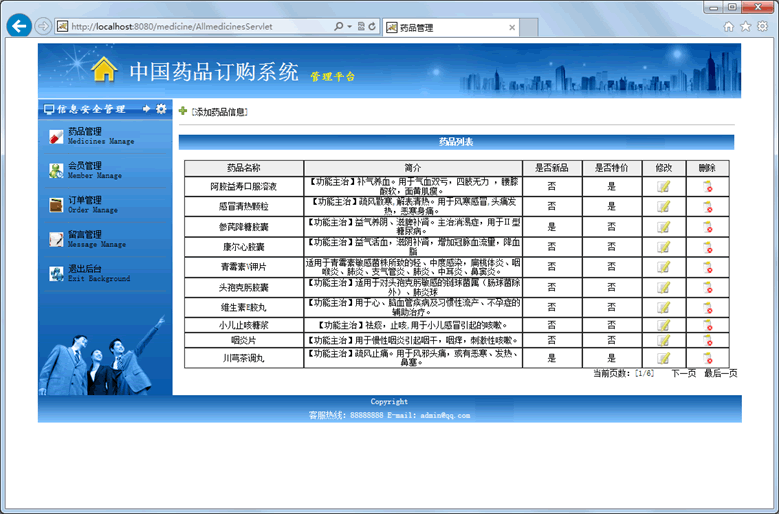
Task: Open 订单管理 Order Manage menu
Action: (x=92, y=204)
